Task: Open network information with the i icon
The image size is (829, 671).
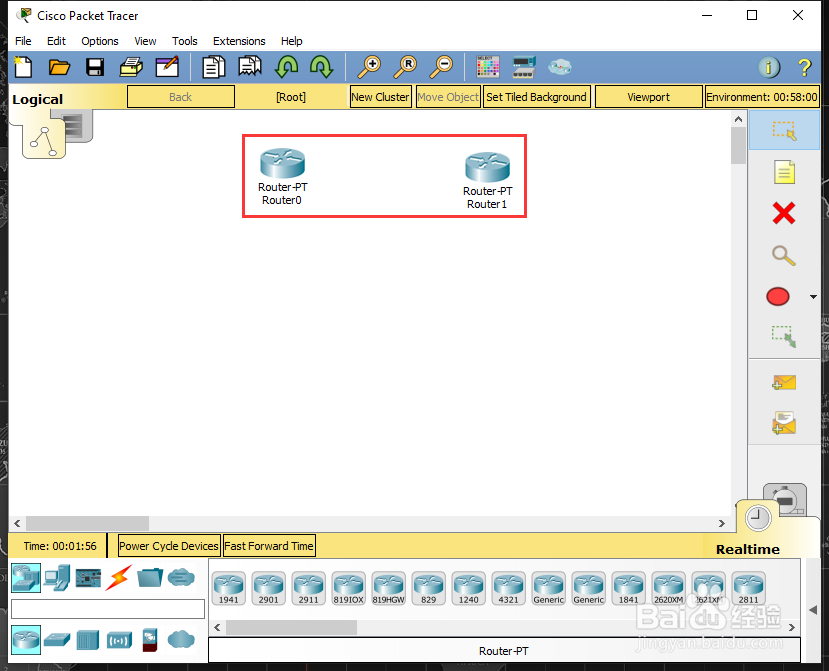Action: point(769,68)
